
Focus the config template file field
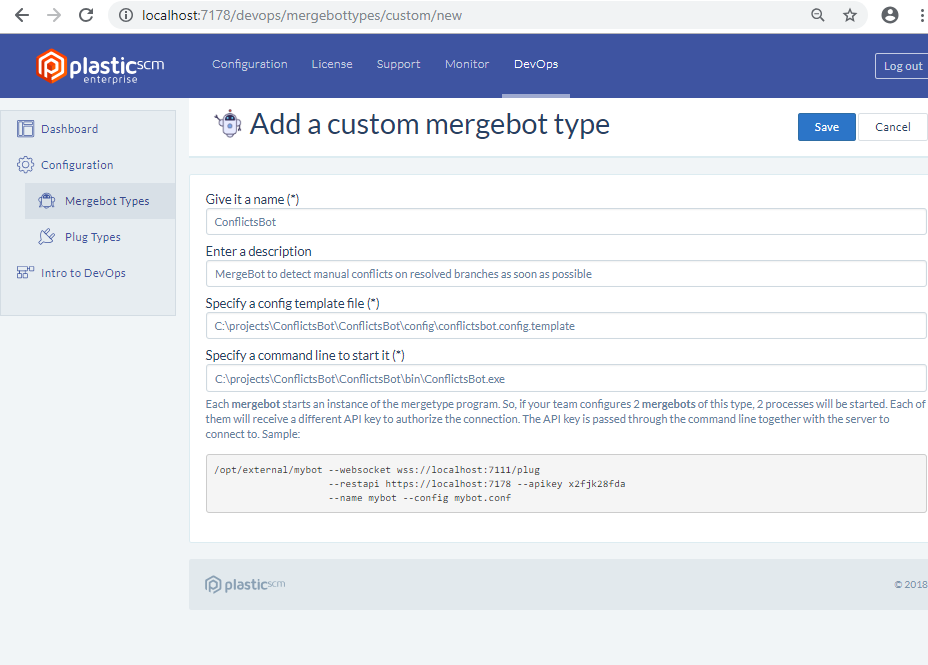click(x=566, y=326)
